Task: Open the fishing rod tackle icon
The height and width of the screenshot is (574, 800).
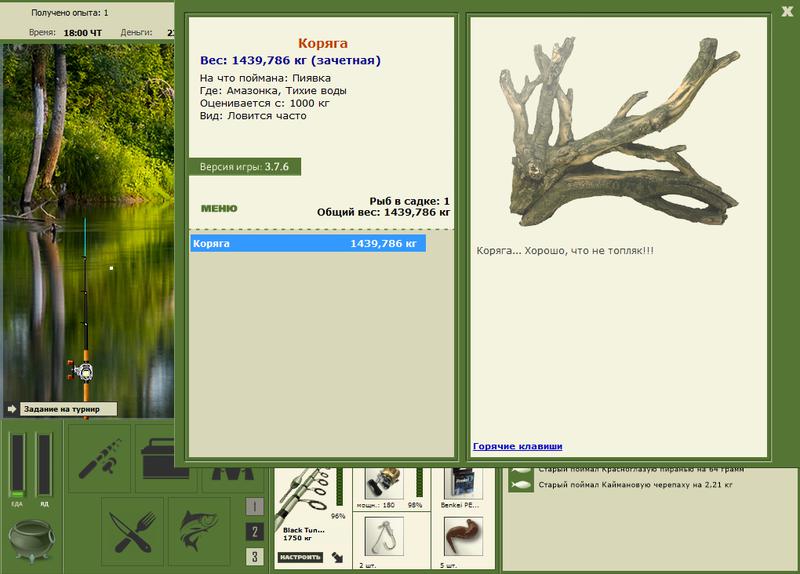Action: [99, 458]
